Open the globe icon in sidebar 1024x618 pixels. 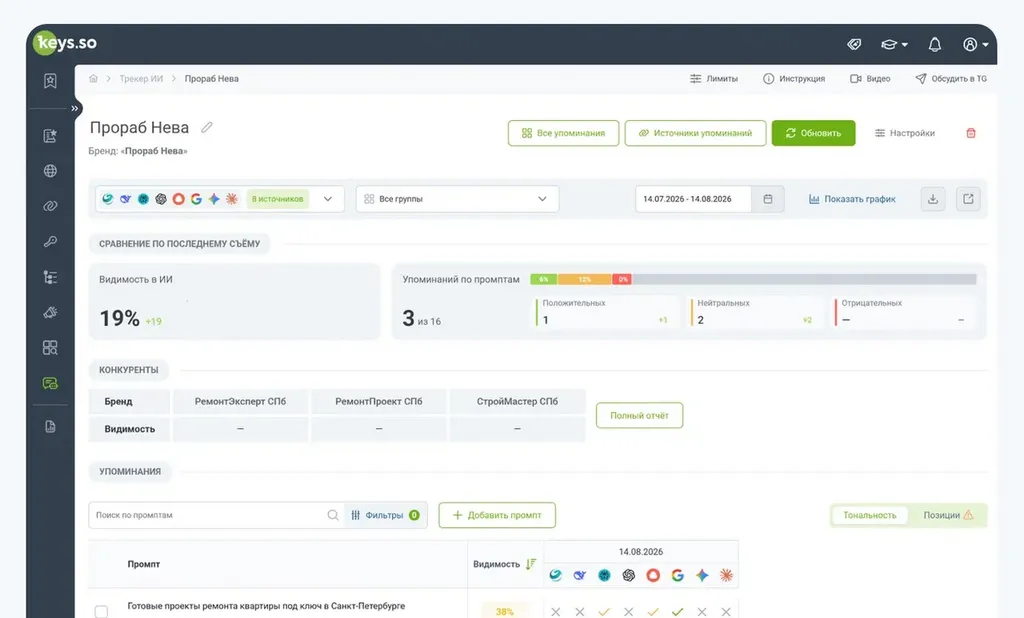pos(50,171)
